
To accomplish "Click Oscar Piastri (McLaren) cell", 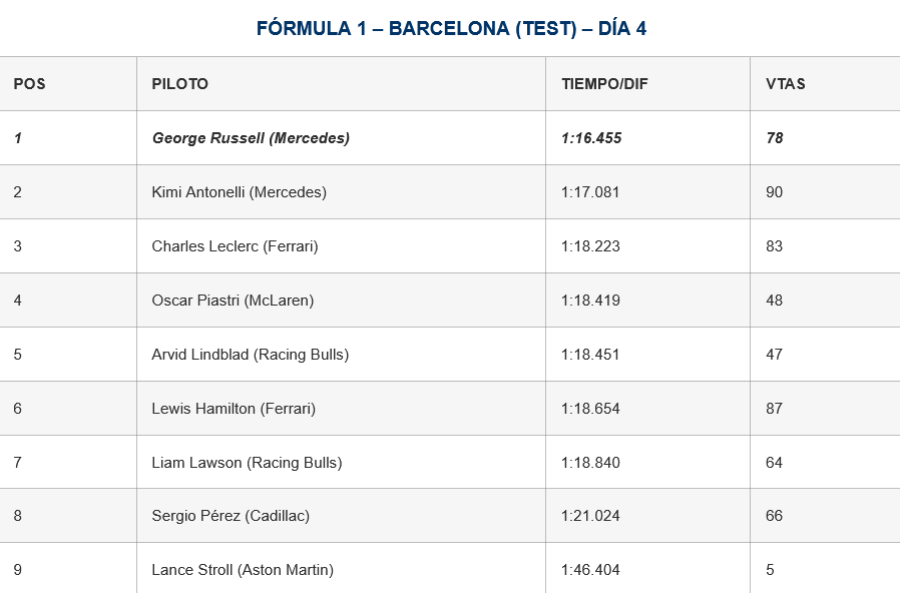I will click(x=233, y=300).
